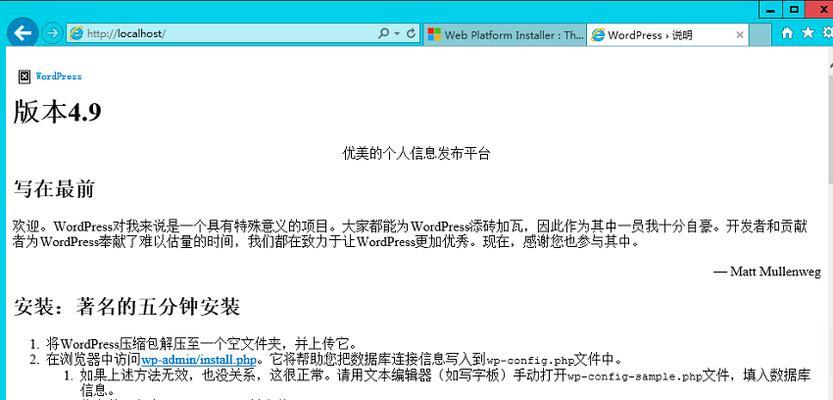Click the 写在最前 heading

54,189
